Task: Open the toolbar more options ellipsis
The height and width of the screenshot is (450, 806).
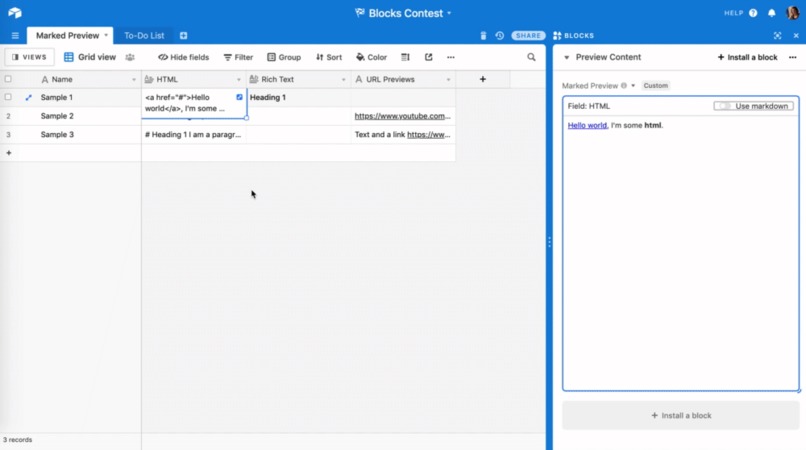Action: 451,57
